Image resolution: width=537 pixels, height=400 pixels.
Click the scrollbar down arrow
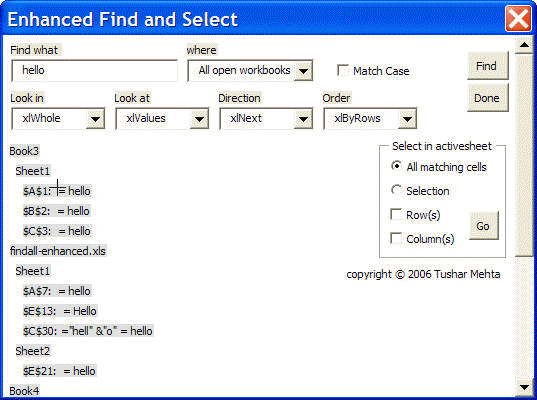tap(524, 388)
